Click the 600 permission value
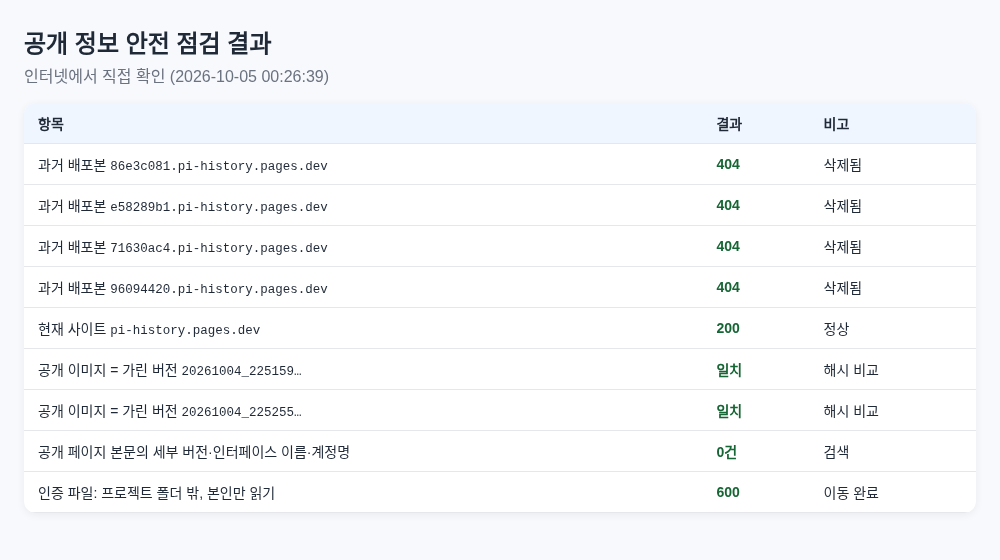 click(x=728, y=492)
